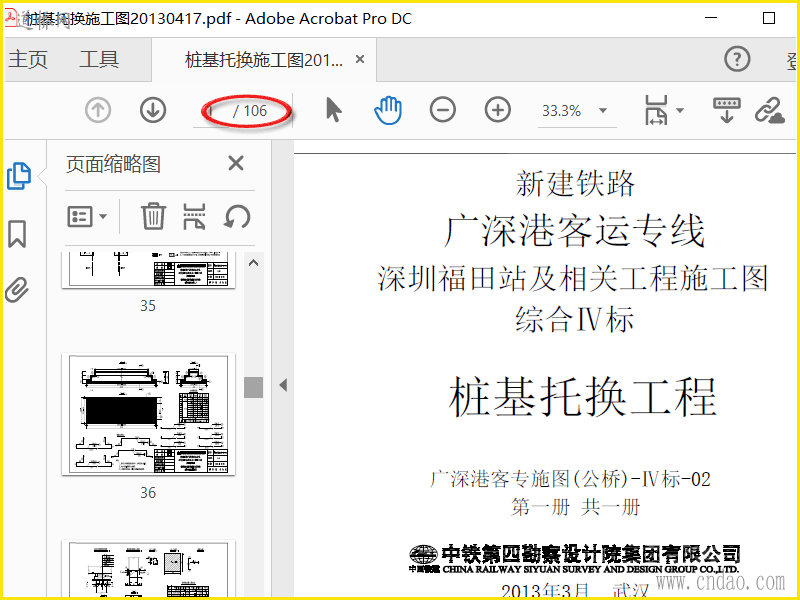Select page 35 thumbnail
This screenshot has width=800, height=600.
(148, 270)
